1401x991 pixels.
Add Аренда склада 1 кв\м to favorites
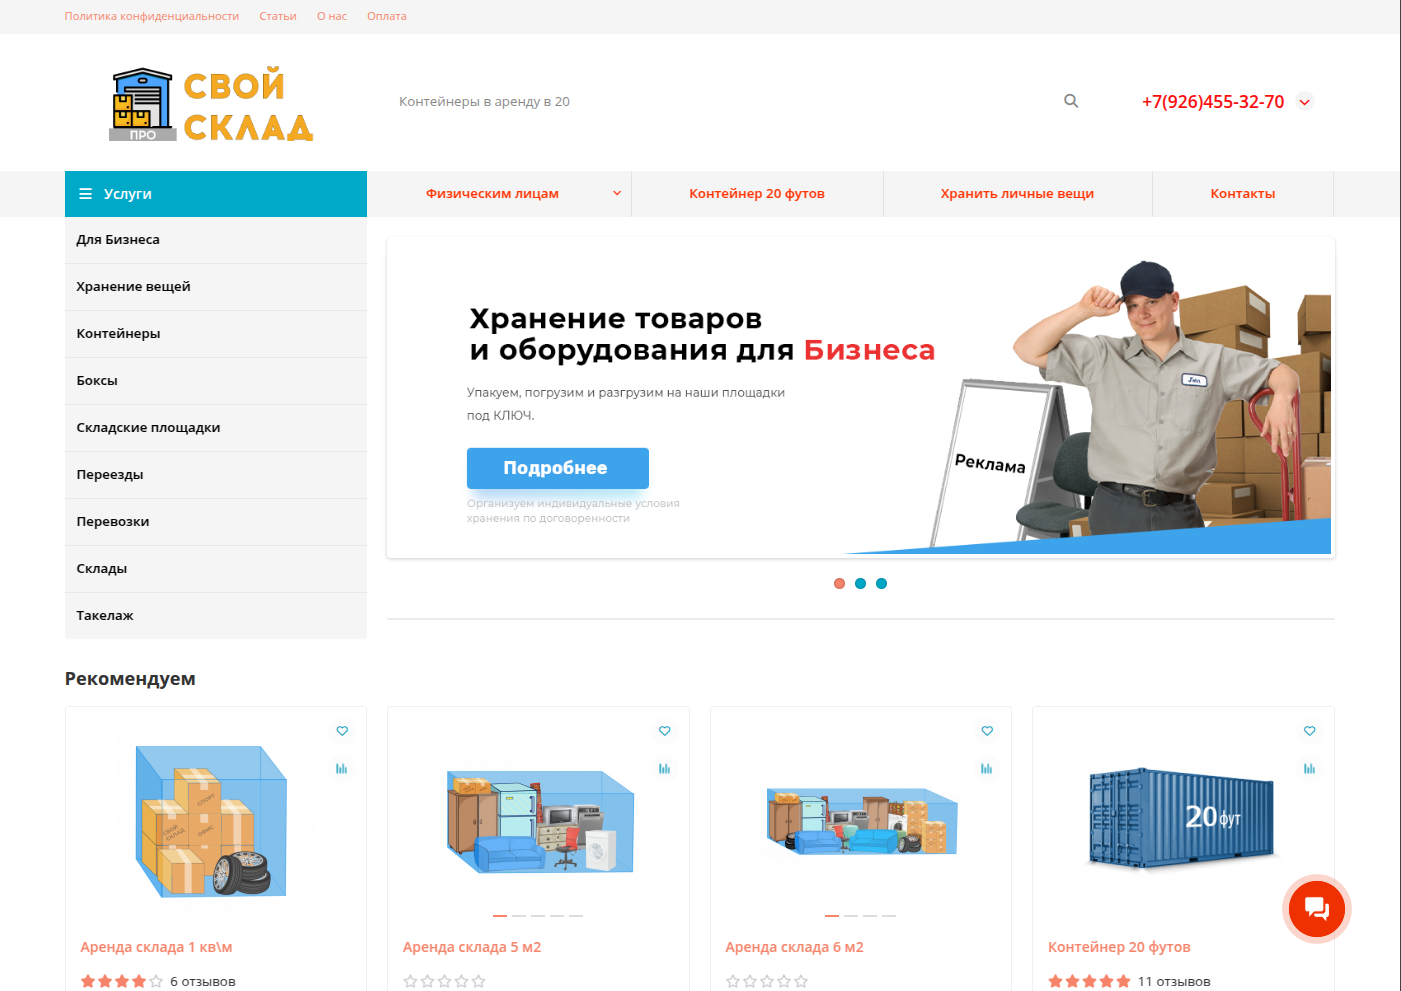(342, 731)
